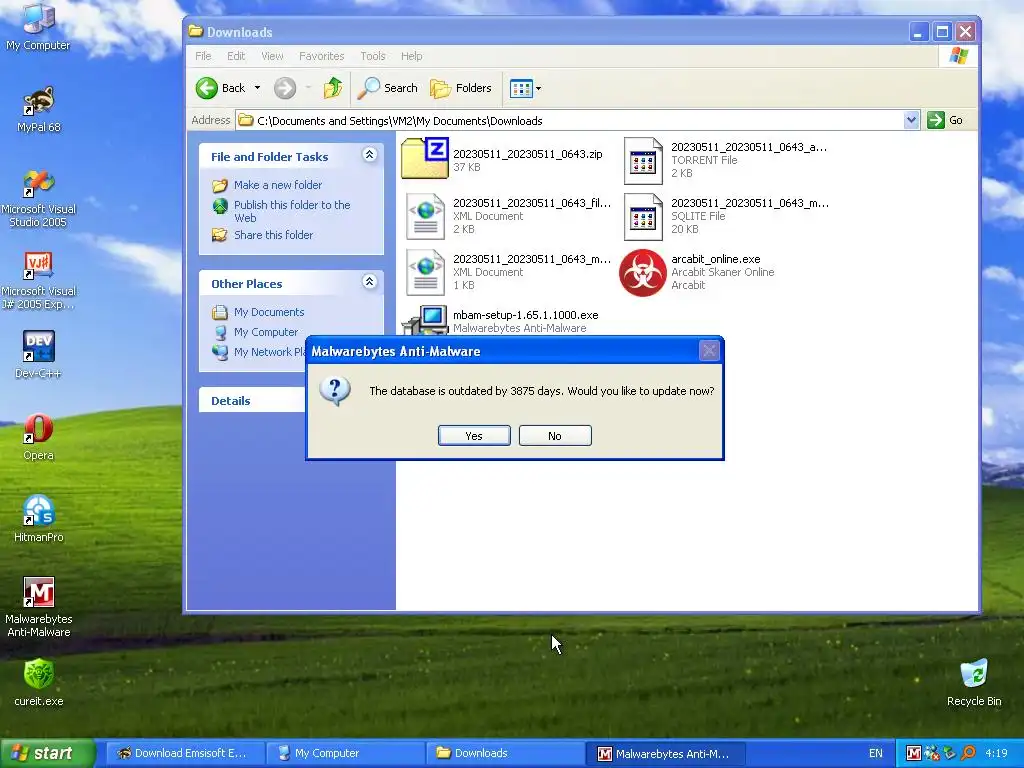
Task: Open the Edit menu
Action: (x=236, y=56)
